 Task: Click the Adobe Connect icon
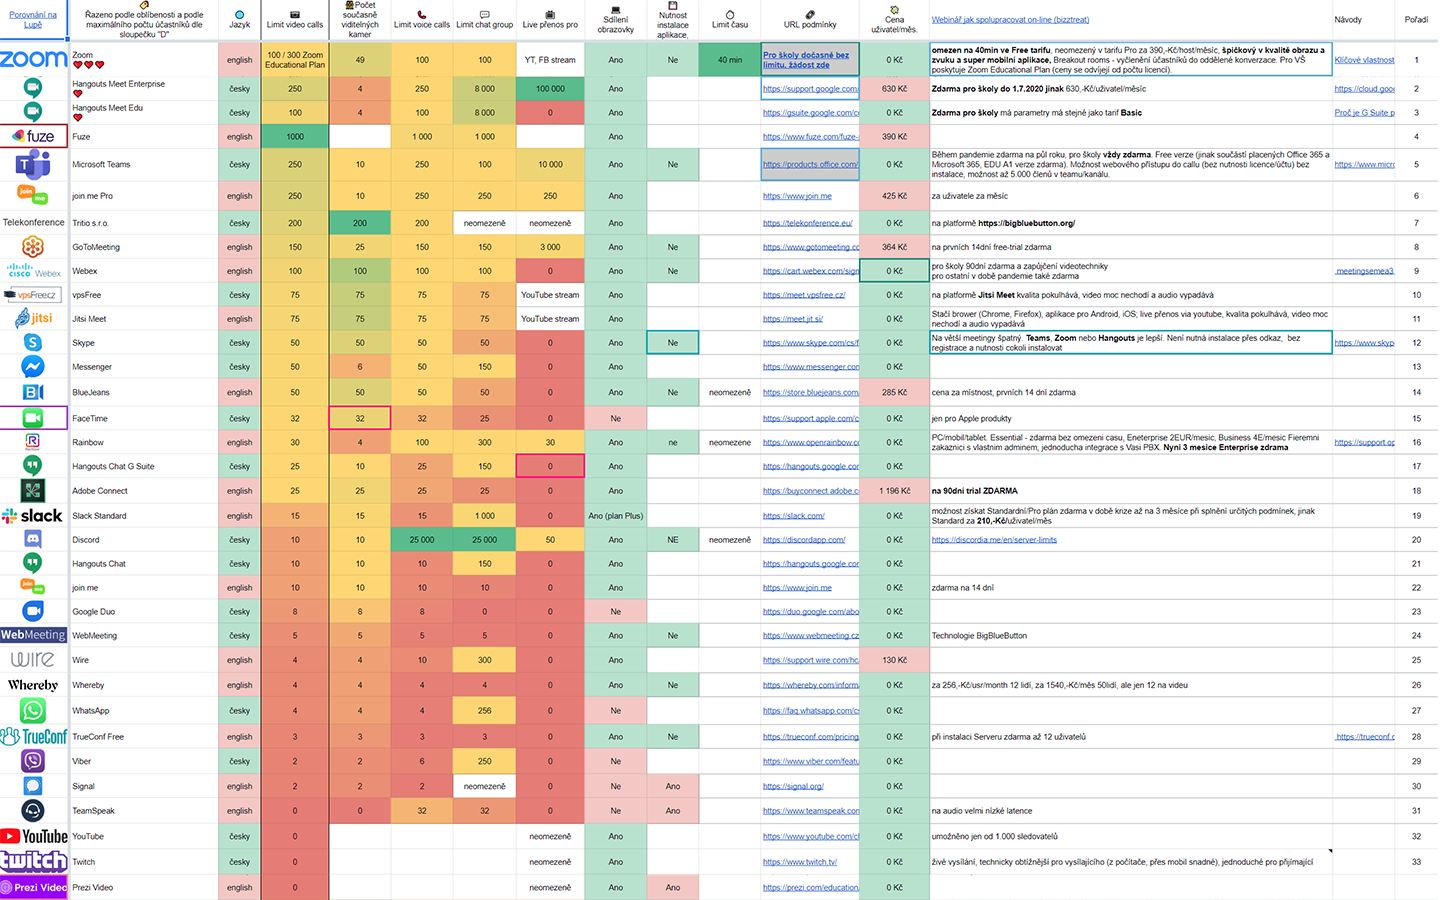[x=33, y=490]
